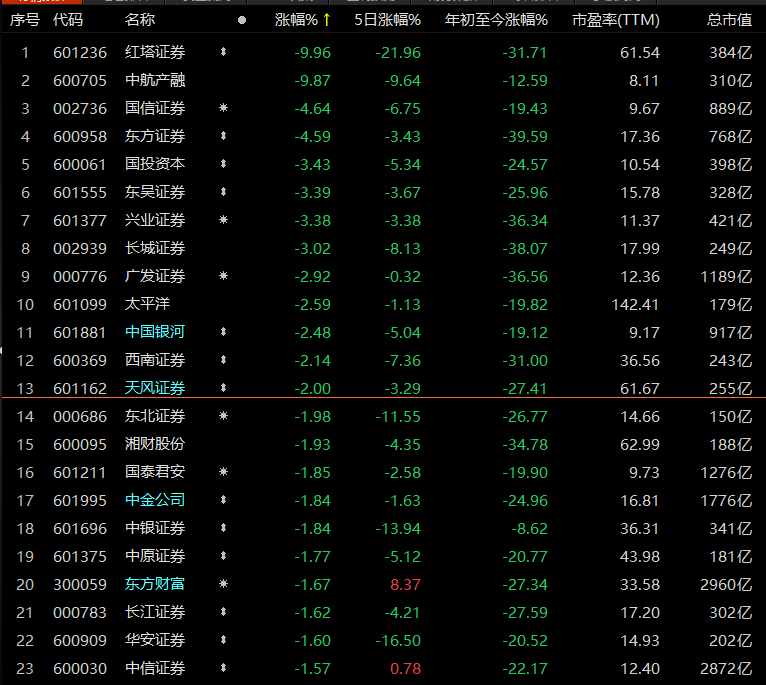The height and width of the screenshot is (685, 766).
Task: Click the marker icon beside 中原证券
Action: 223,556
